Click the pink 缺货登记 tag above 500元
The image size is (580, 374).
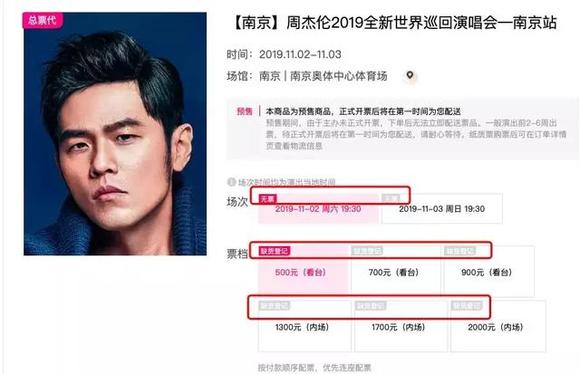click(274, 251)
